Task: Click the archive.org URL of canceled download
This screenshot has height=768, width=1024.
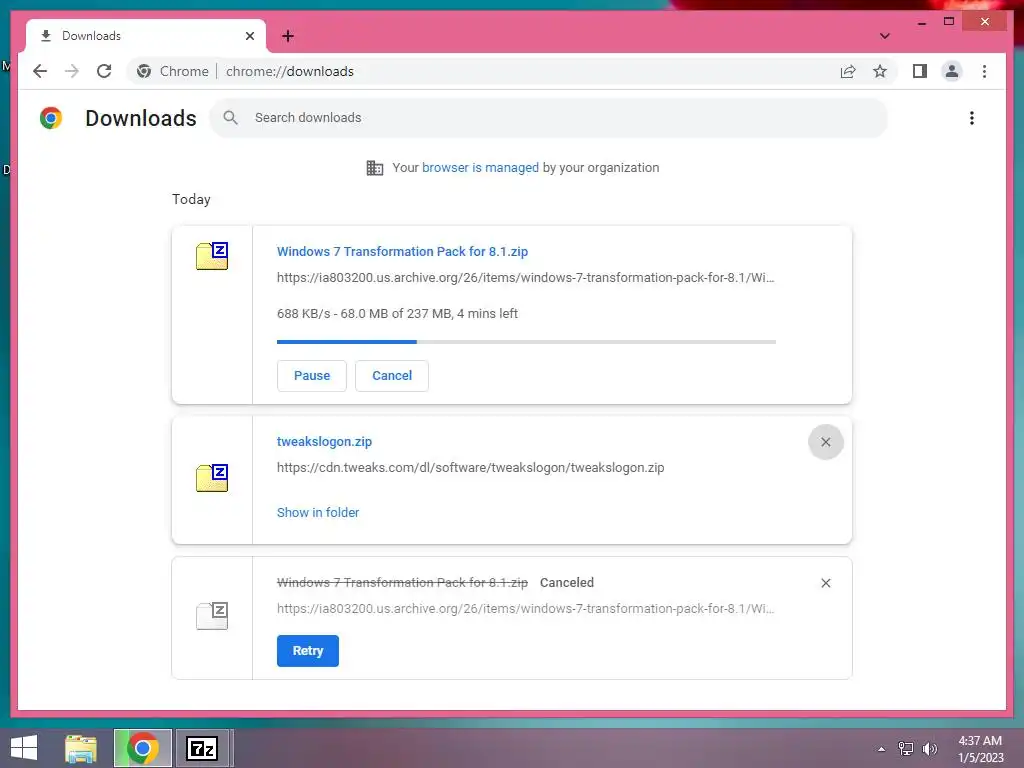Action: pyautogui.click(x=526, y=609)
